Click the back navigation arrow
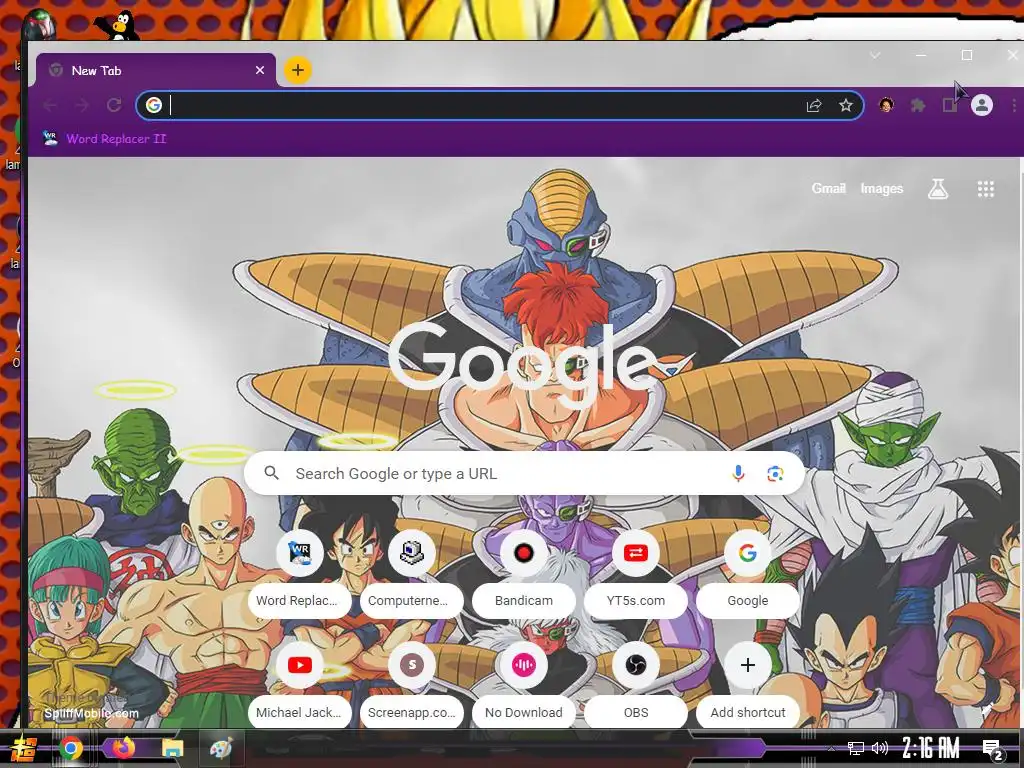 click(50, 105)
